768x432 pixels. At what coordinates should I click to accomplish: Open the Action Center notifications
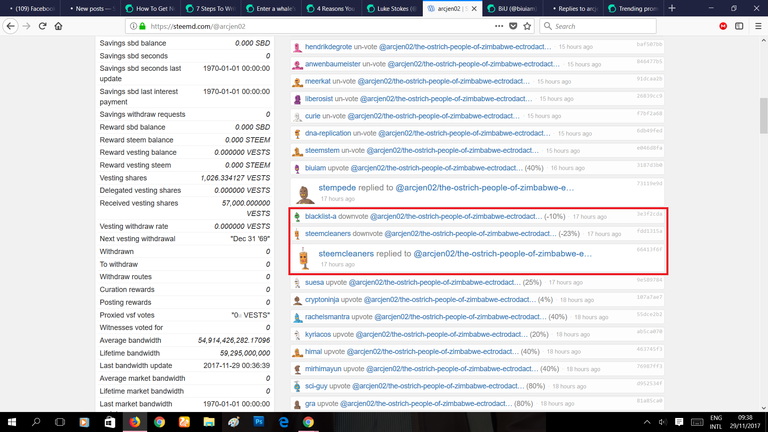click(679, 422)
